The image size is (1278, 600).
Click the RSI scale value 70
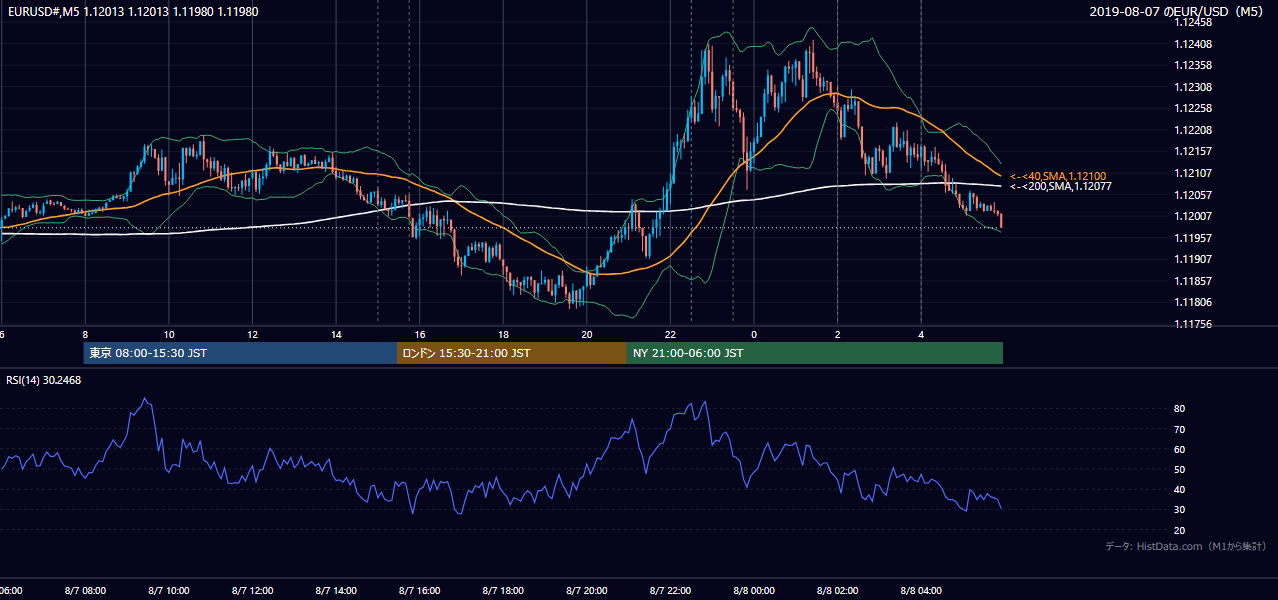tap(1180, 429)
